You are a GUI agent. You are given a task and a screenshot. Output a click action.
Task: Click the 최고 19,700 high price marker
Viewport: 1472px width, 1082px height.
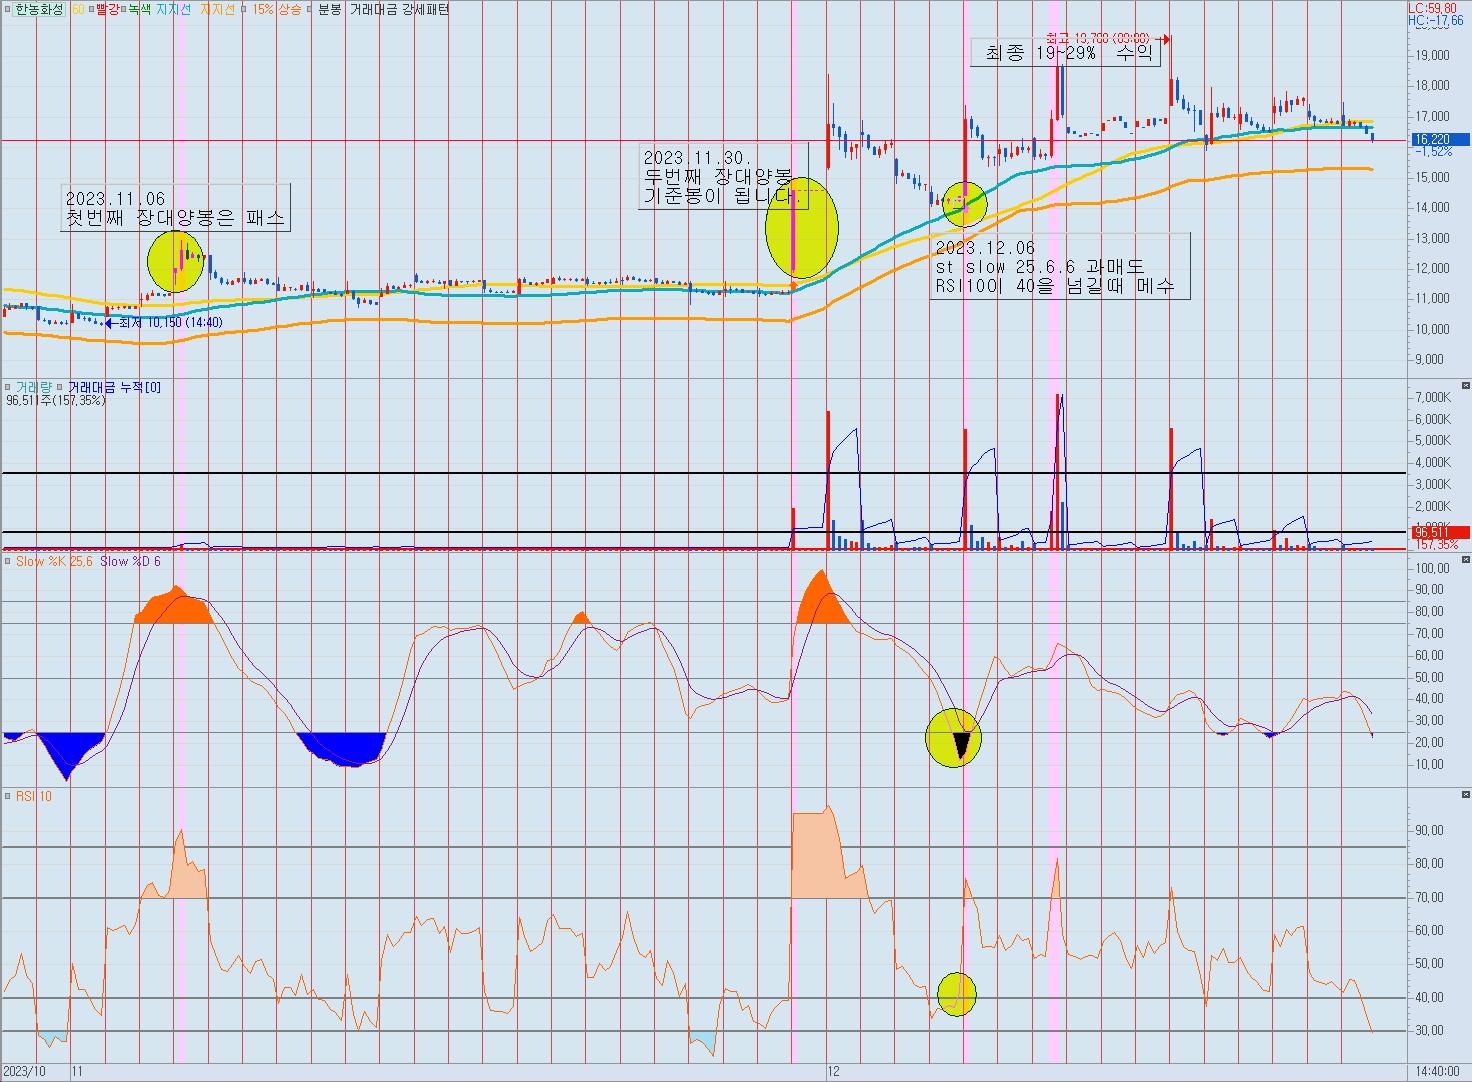point(1109,39)
